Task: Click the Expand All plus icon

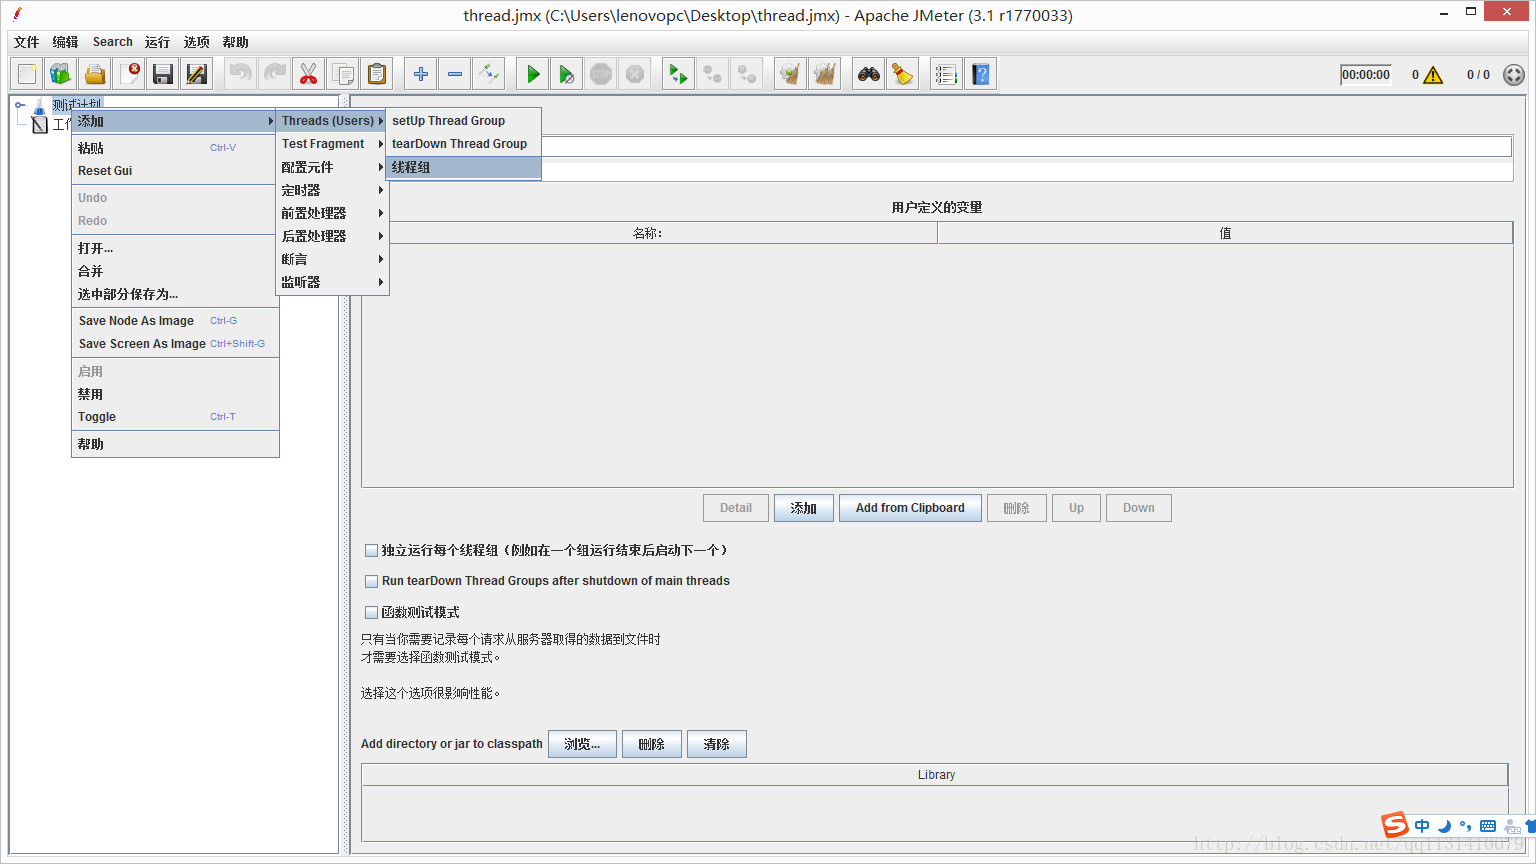Action: pyautogui.click(x=421, y=74)
